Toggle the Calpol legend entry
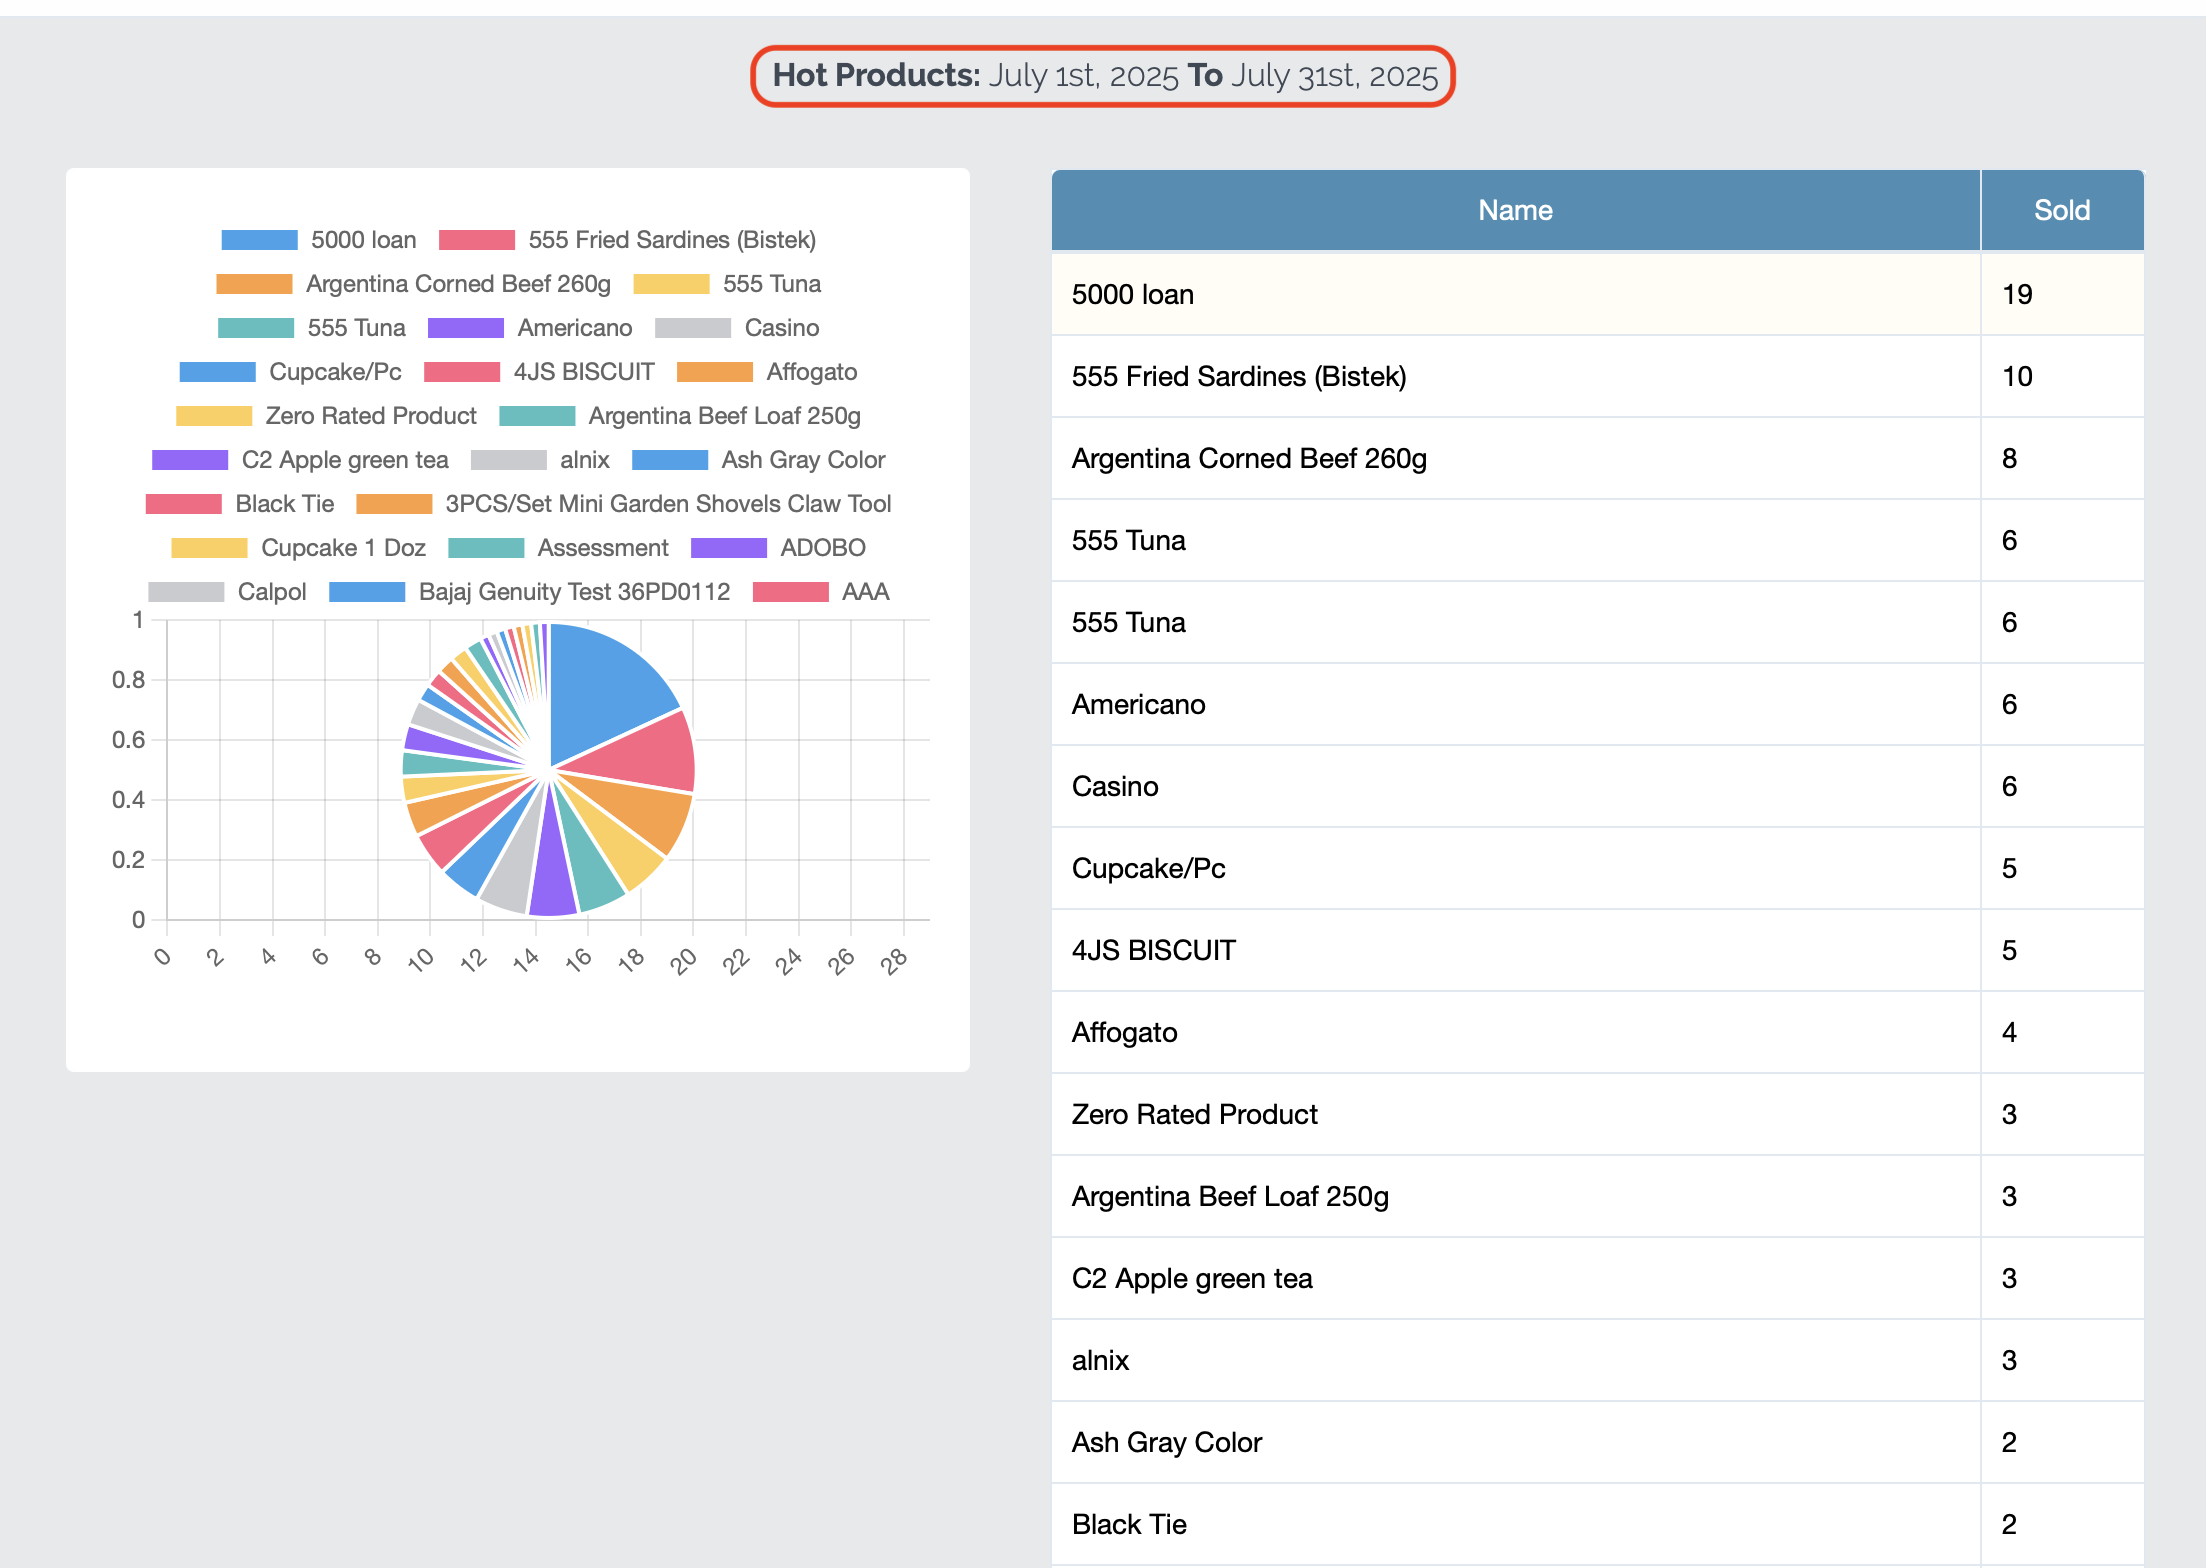 [270, 592]
